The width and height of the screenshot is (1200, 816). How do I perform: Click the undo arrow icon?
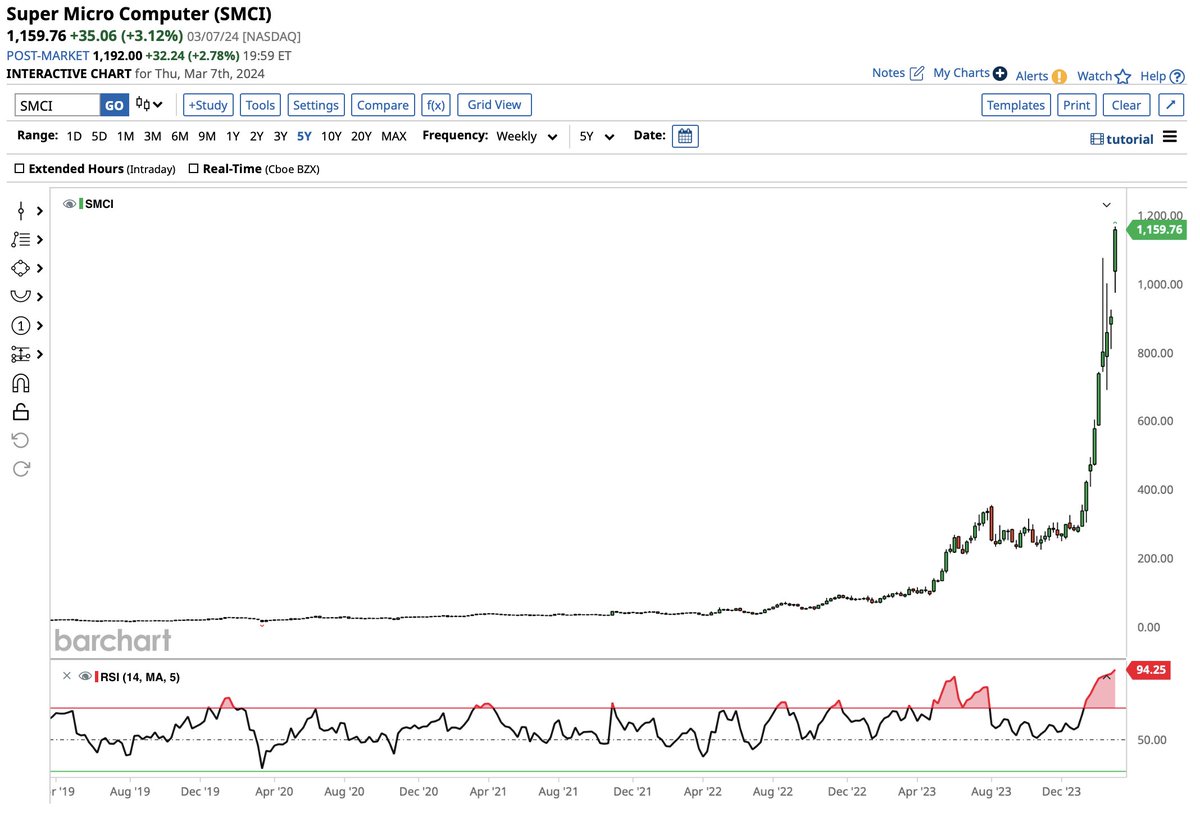click(x=21, y=440)
